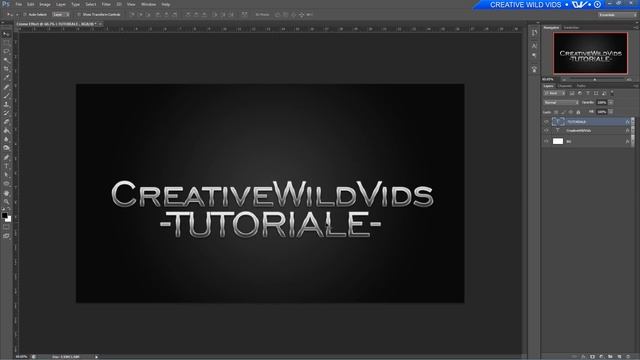The width and height of the screenshot is (640, 360).
Task: Click the Opacity value field
Action: pyautogui.click(x=602, y=102)
